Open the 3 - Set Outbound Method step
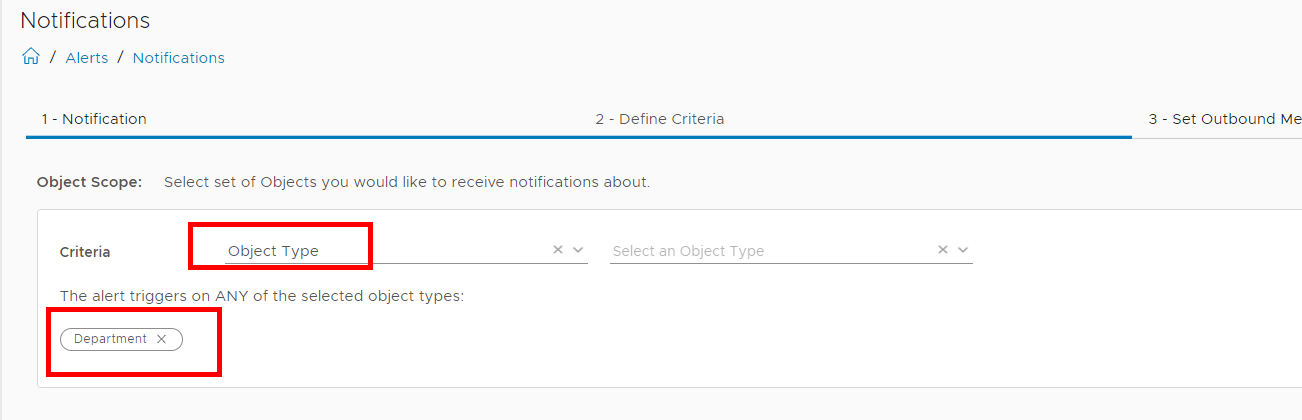1302x420 pixels. click(1225, 119)
